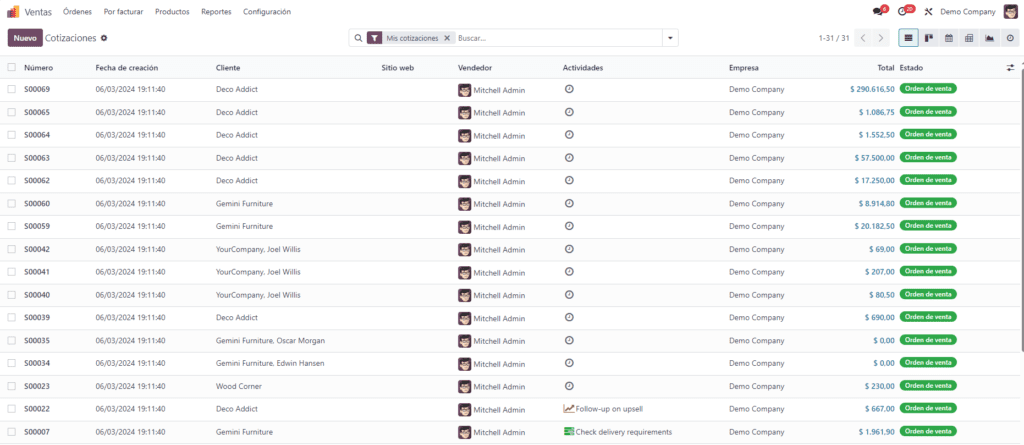
Task: Switch to Kanban view
Action: click(x=928, y=38)
